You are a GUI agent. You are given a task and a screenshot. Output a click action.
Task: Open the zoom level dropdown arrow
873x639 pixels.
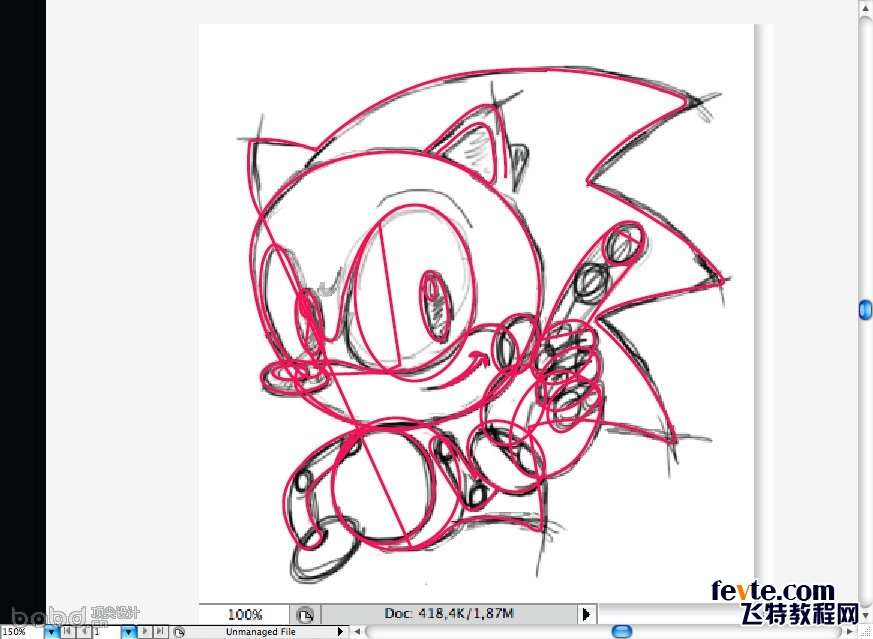(x=52, y=632)
